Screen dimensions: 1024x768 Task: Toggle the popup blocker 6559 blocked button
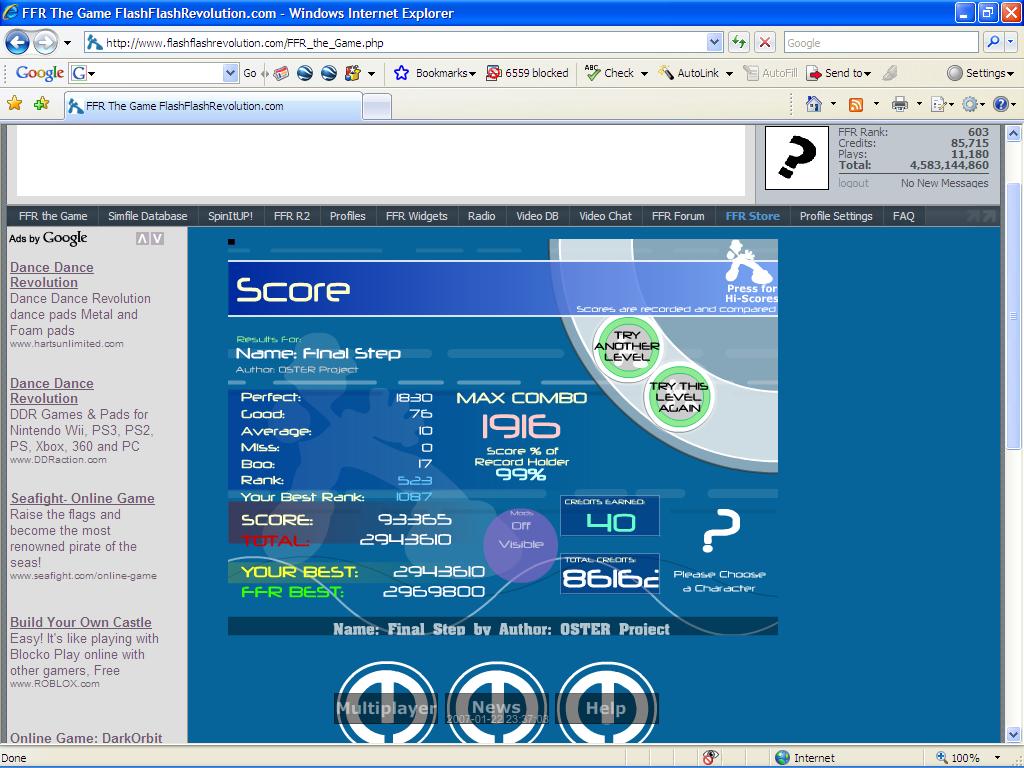(x=528, y=73)
